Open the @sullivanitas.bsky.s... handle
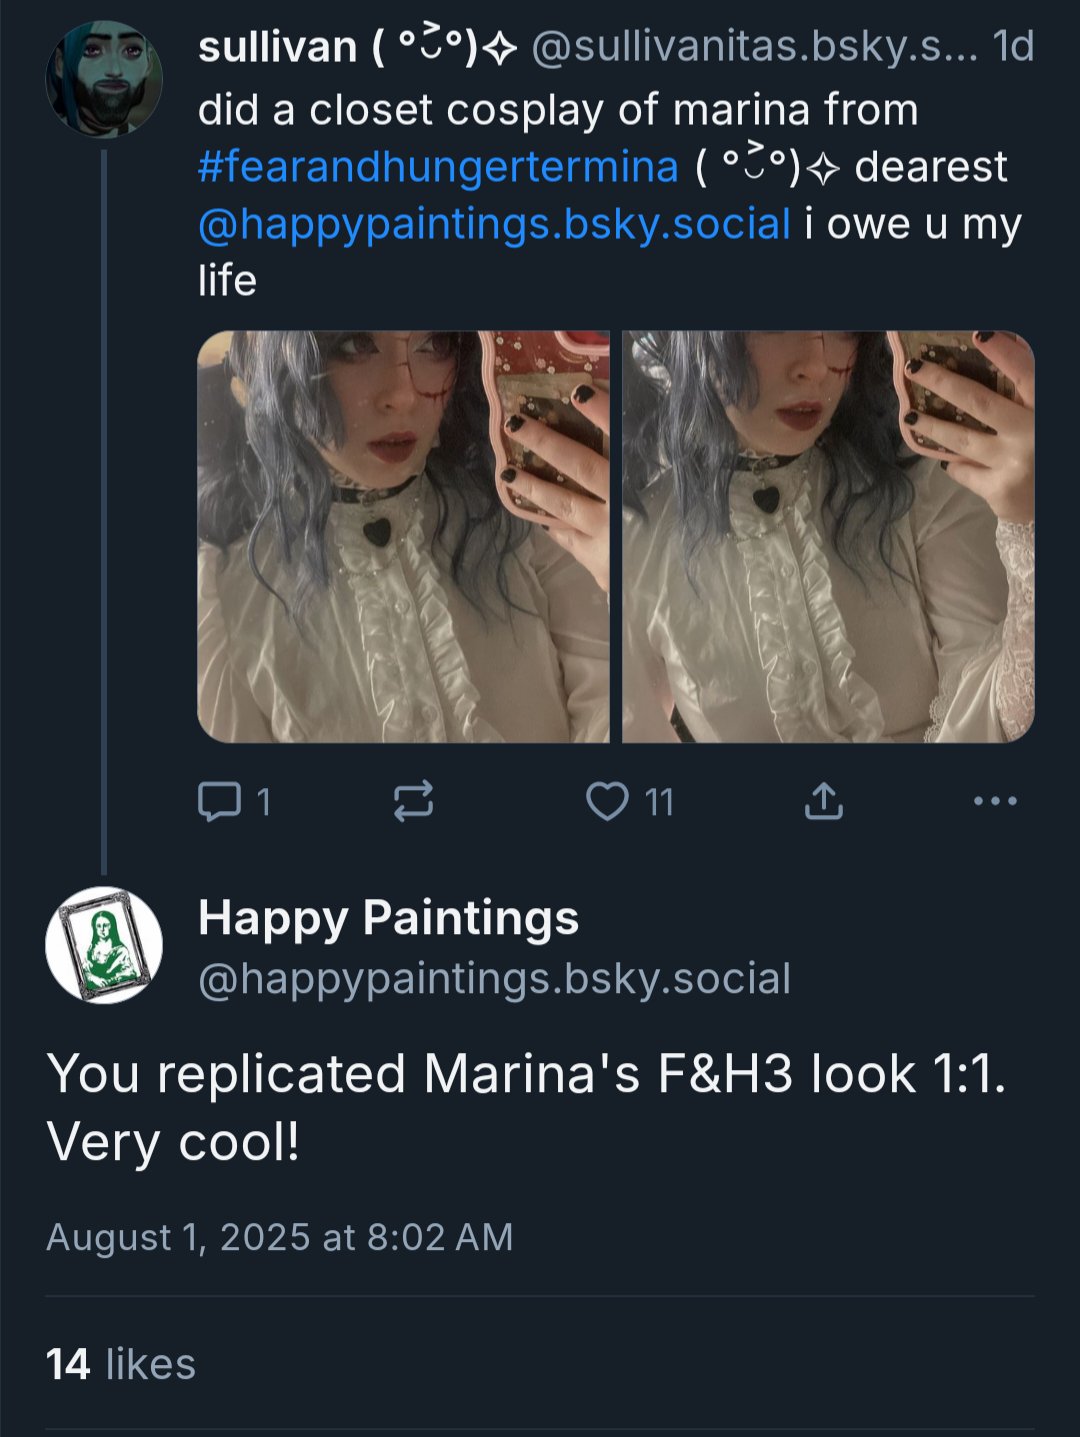This screenshot has height=1437, width=1080. tap(753, 47)
